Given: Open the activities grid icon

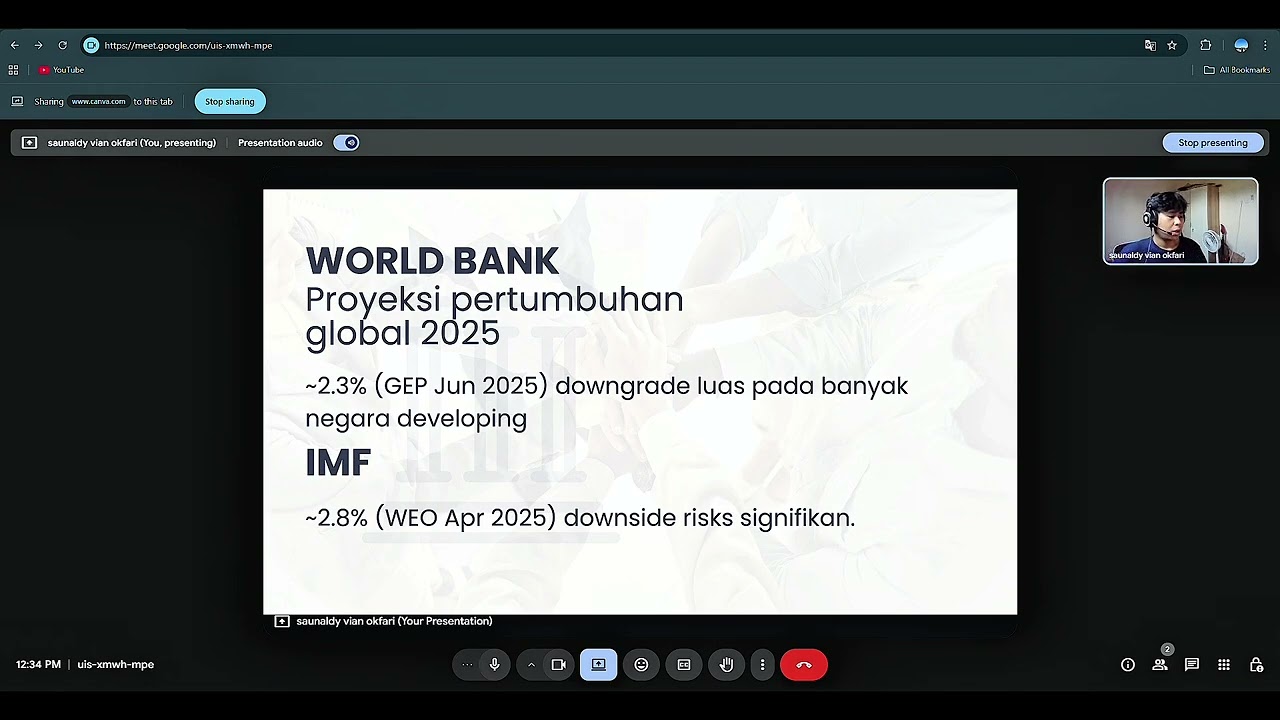Looking at the screenshot, I should (x=1224, y=665).
